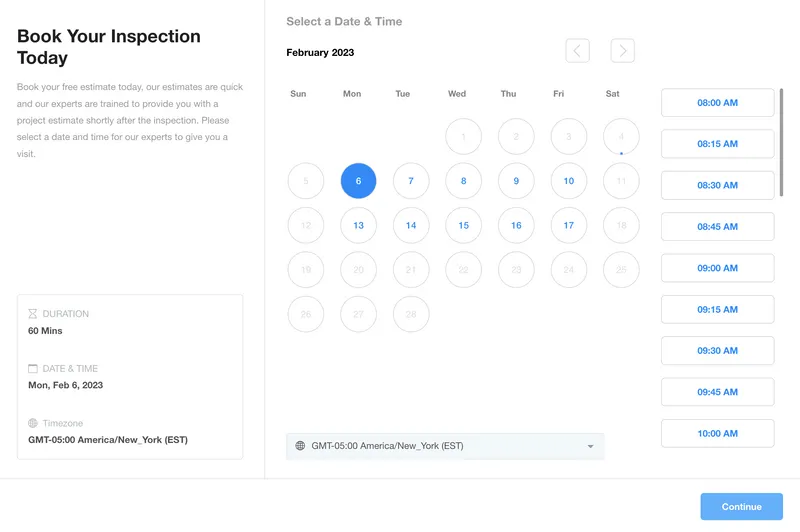The width and height of the screenshot is (800, 532).
Task: Click the globe icon beside Timezone label
Action: (33, 423)
